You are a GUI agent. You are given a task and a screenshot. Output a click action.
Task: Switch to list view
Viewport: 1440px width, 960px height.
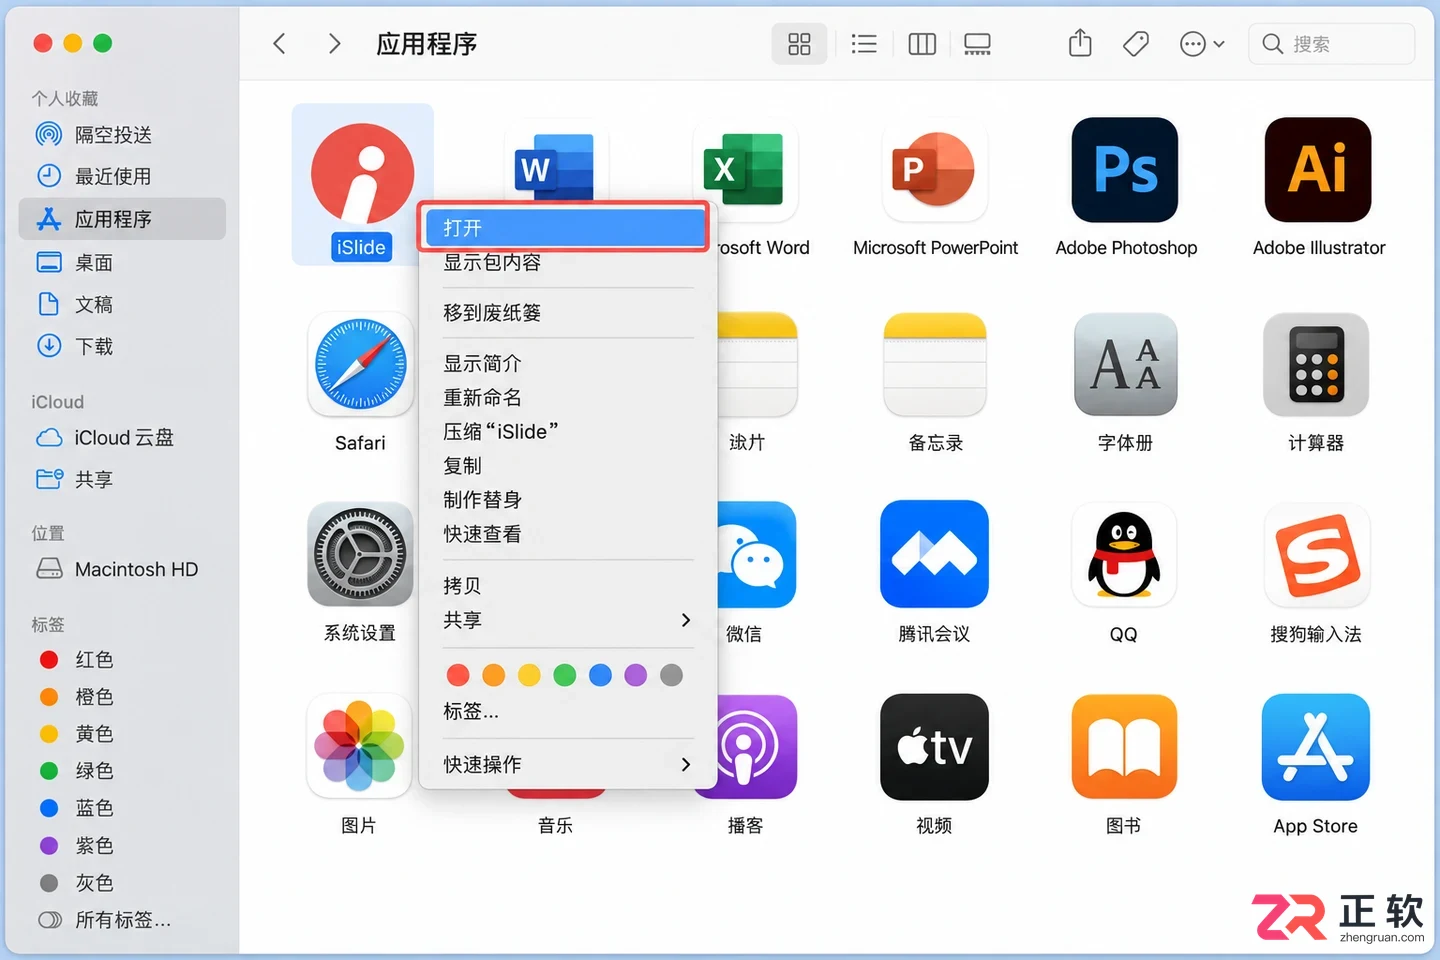(x=864, y=44)
